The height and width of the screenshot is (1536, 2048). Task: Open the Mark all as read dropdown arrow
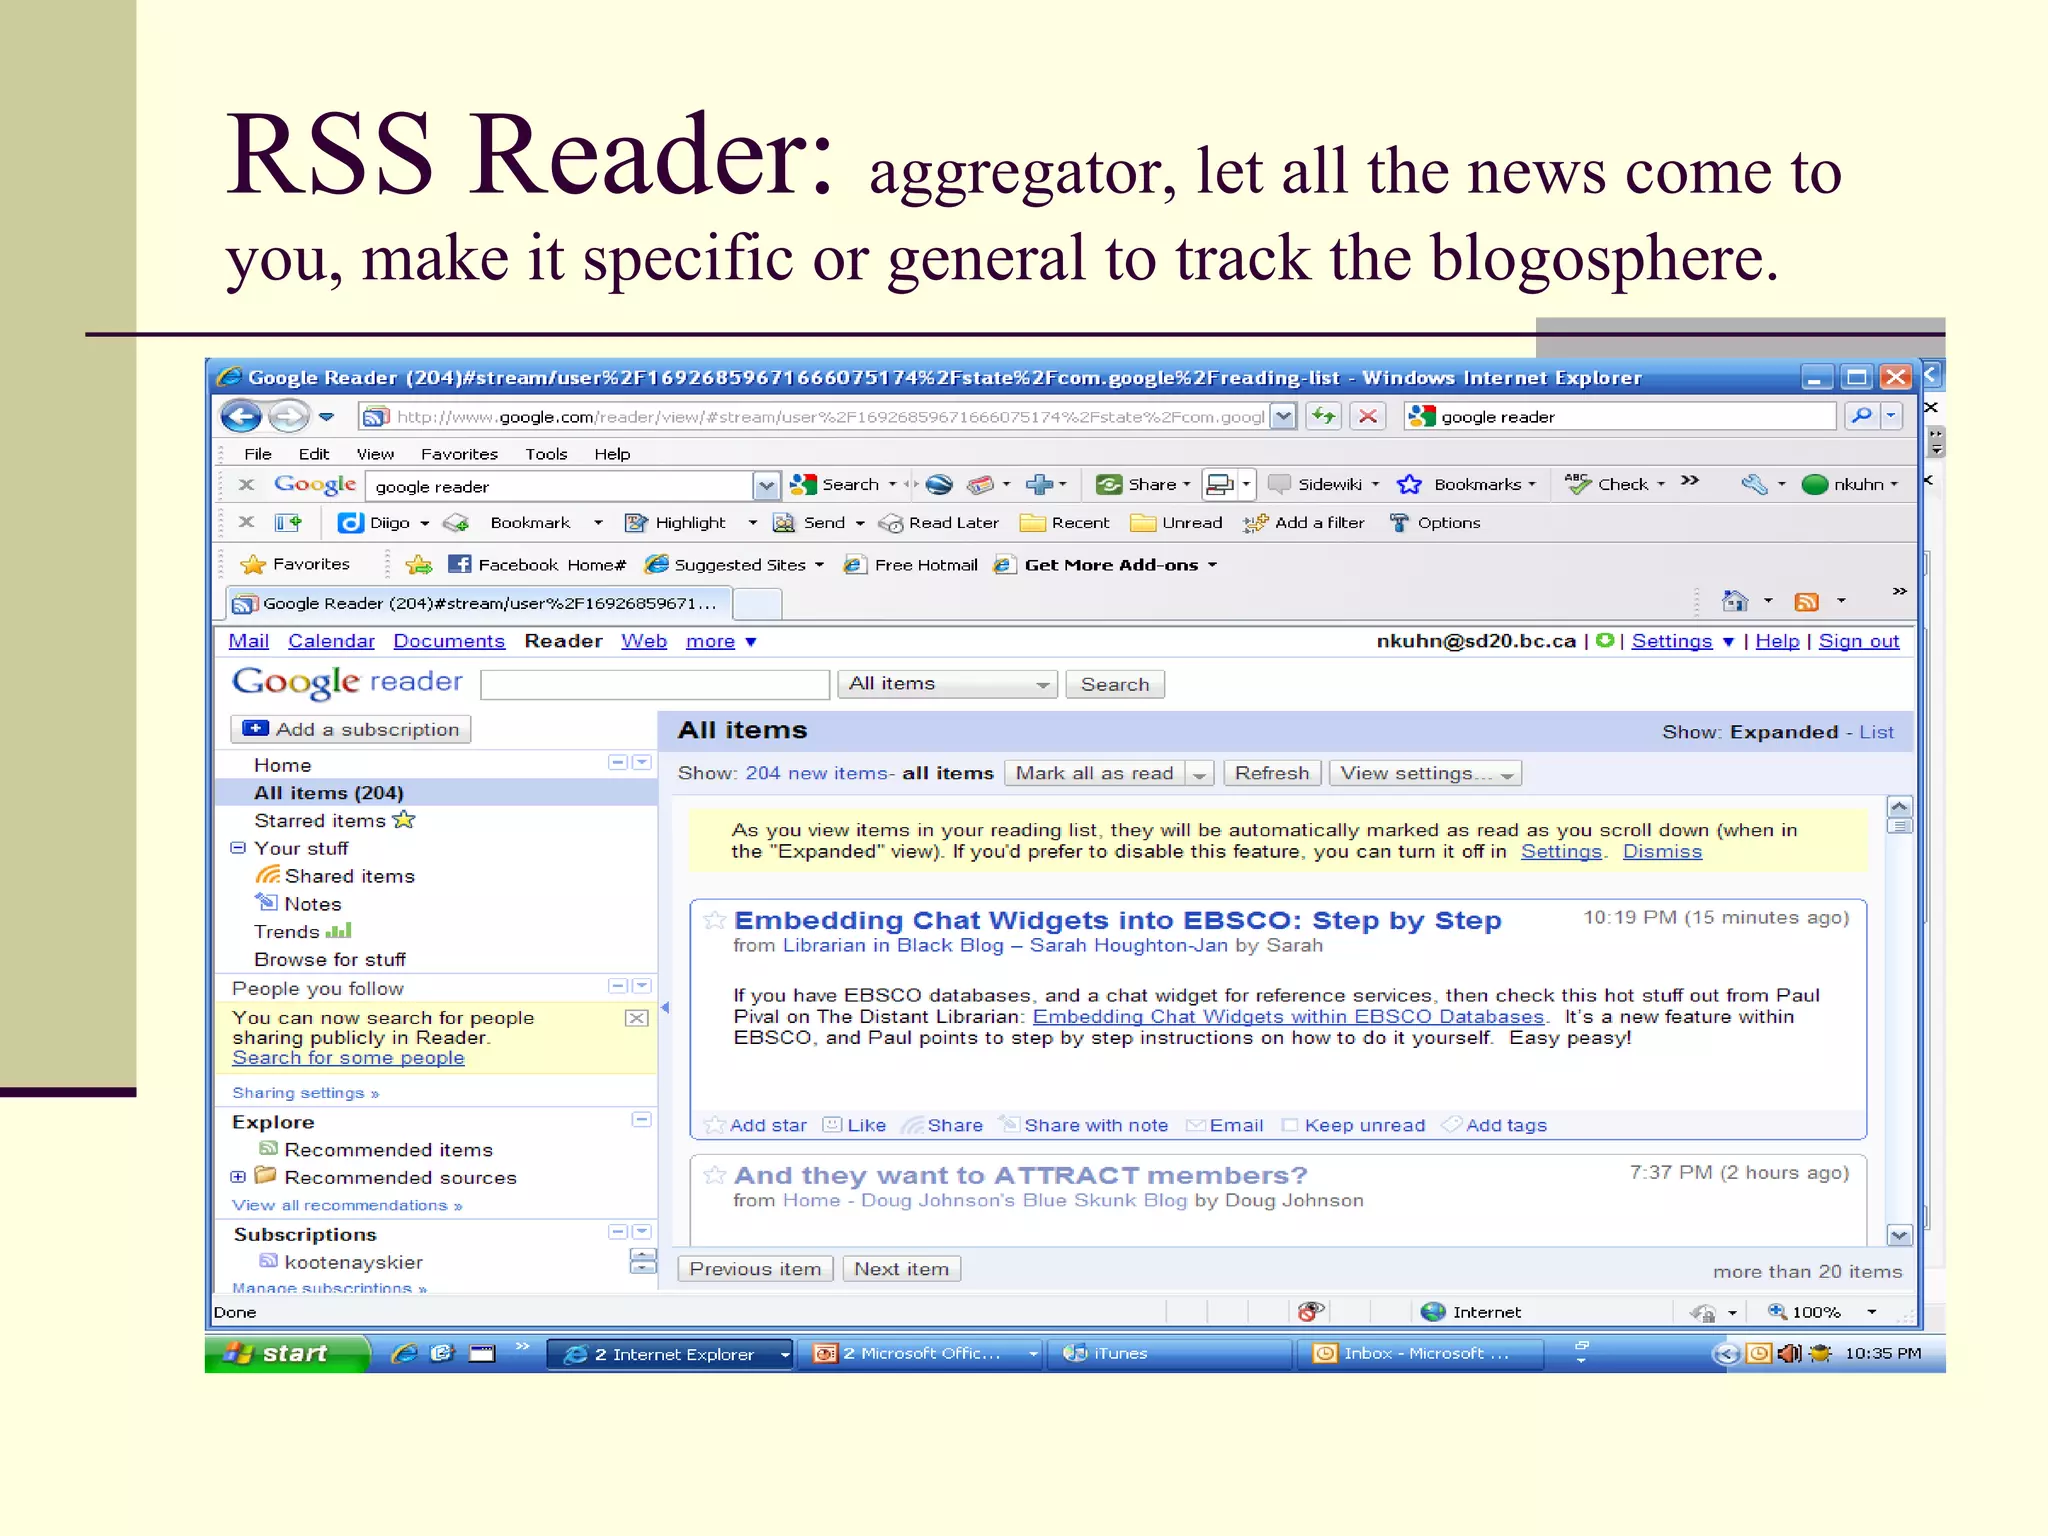pos(1199,774)
